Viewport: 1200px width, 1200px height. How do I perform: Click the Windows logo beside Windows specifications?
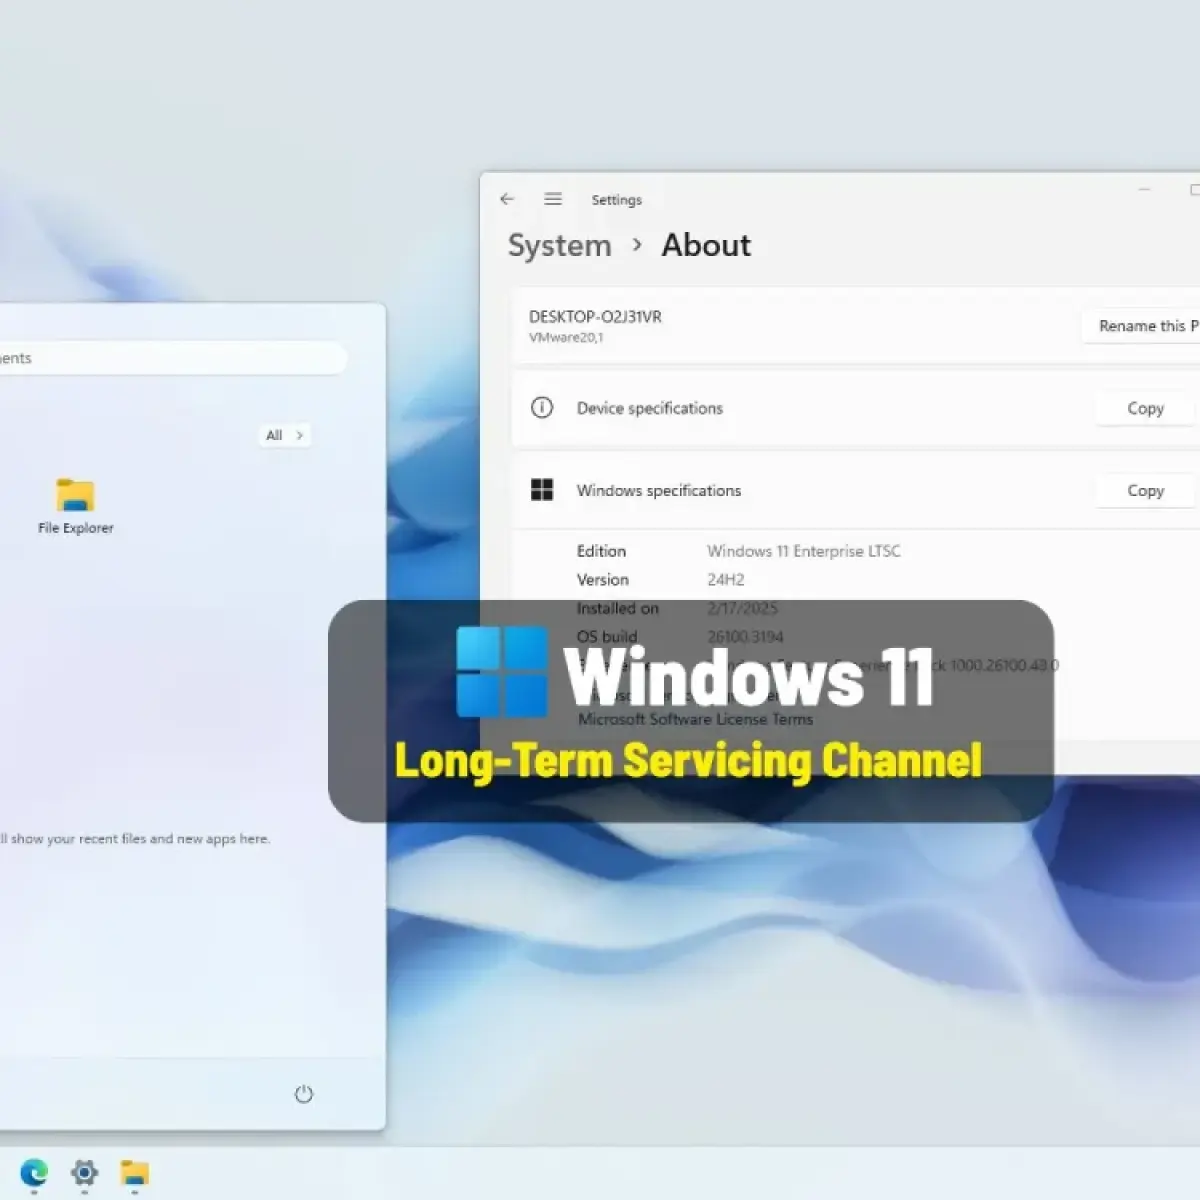click(x=542, y=490)
